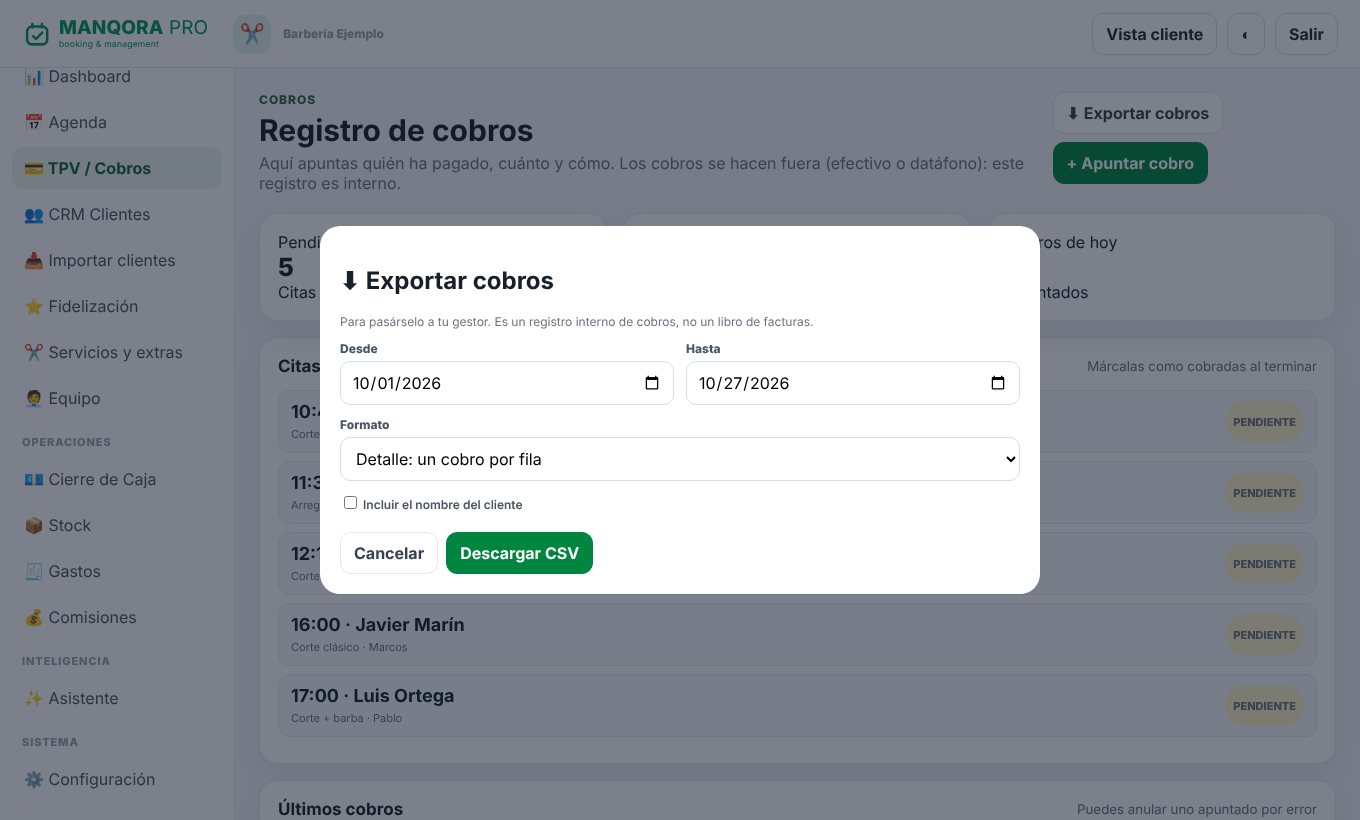Click the Comisiones money bag icon
This screenshot has width=1360, height=820.
coord(33,618)
